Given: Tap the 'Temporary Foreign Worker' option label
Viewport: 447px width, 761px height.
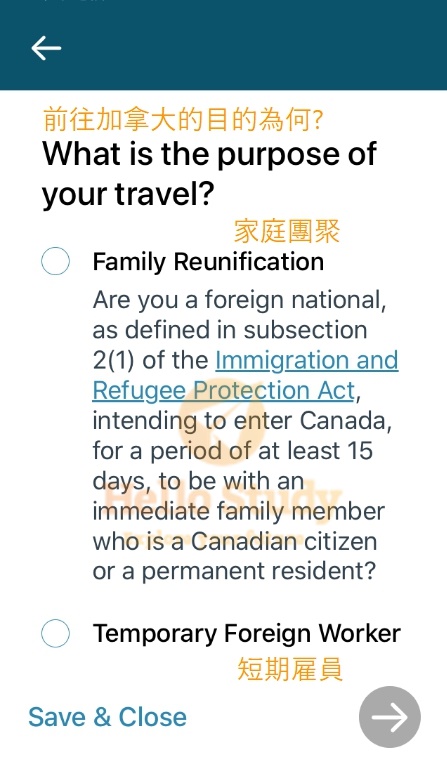Looking at the screenshot, I should (247, 633).
